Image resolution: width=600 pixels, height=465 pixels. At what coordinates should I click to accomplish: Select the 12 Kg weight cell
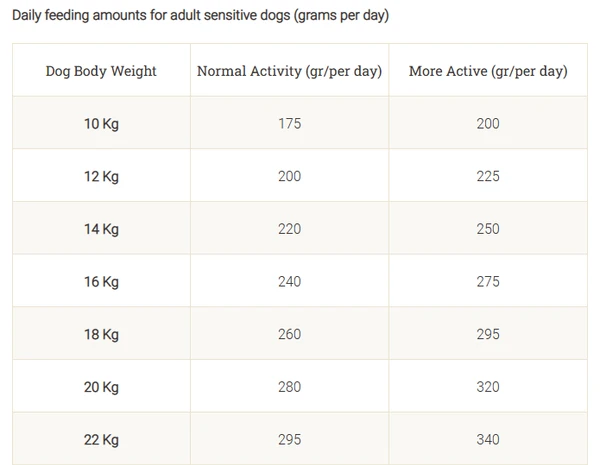tap(101, 177)
